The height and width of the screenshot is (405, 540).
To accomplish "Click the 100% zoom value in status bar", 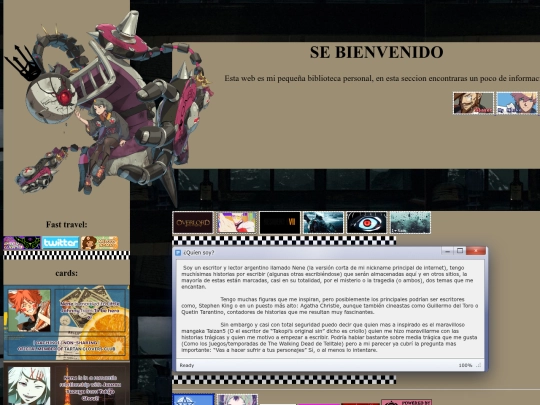I will tap(465, 365).
